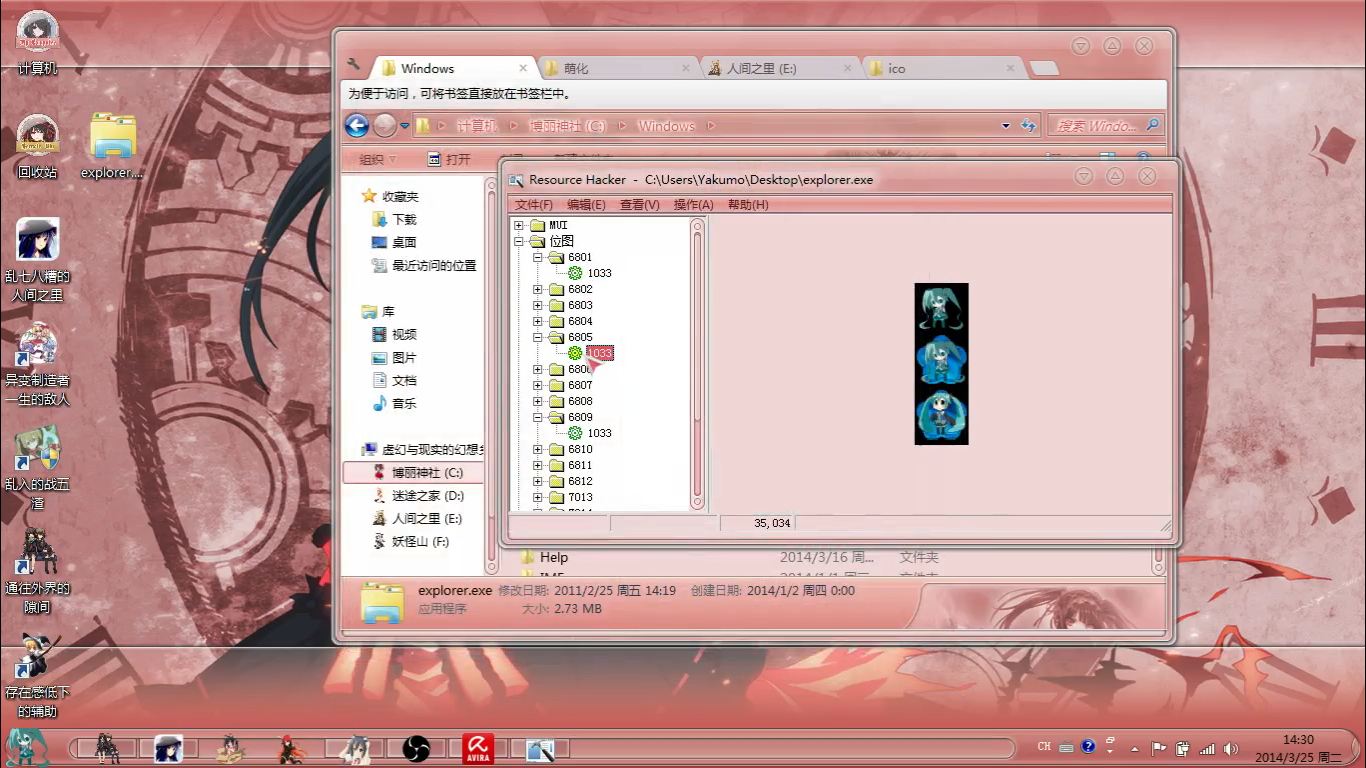Open address bar history dropdown
1366x768 pixels.
click(x=1005, y=126)
